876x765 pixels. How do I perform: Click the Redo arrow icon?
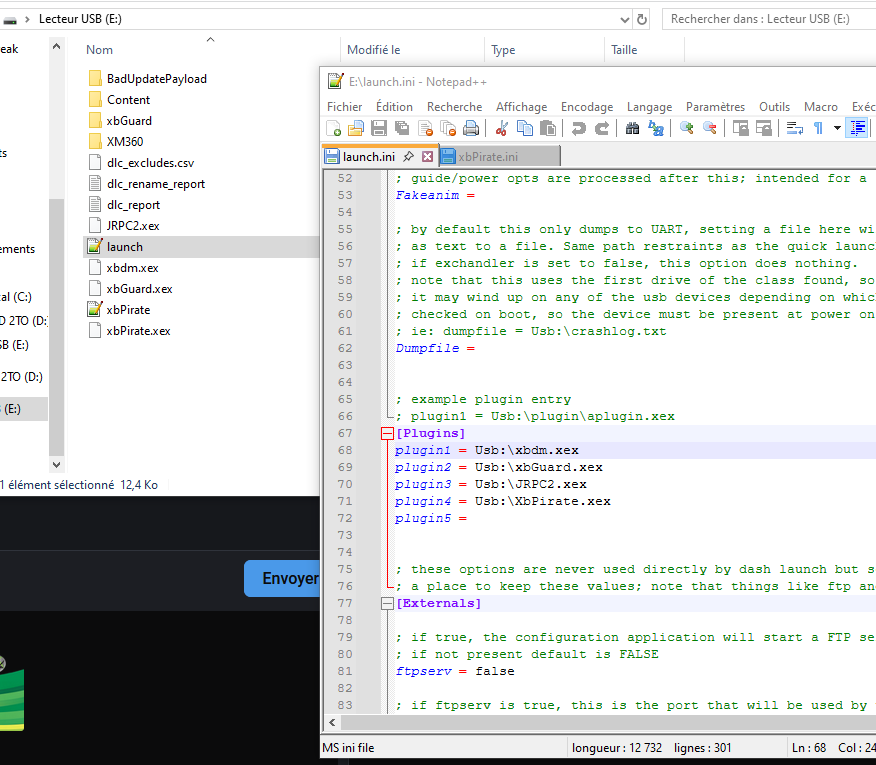602,128
